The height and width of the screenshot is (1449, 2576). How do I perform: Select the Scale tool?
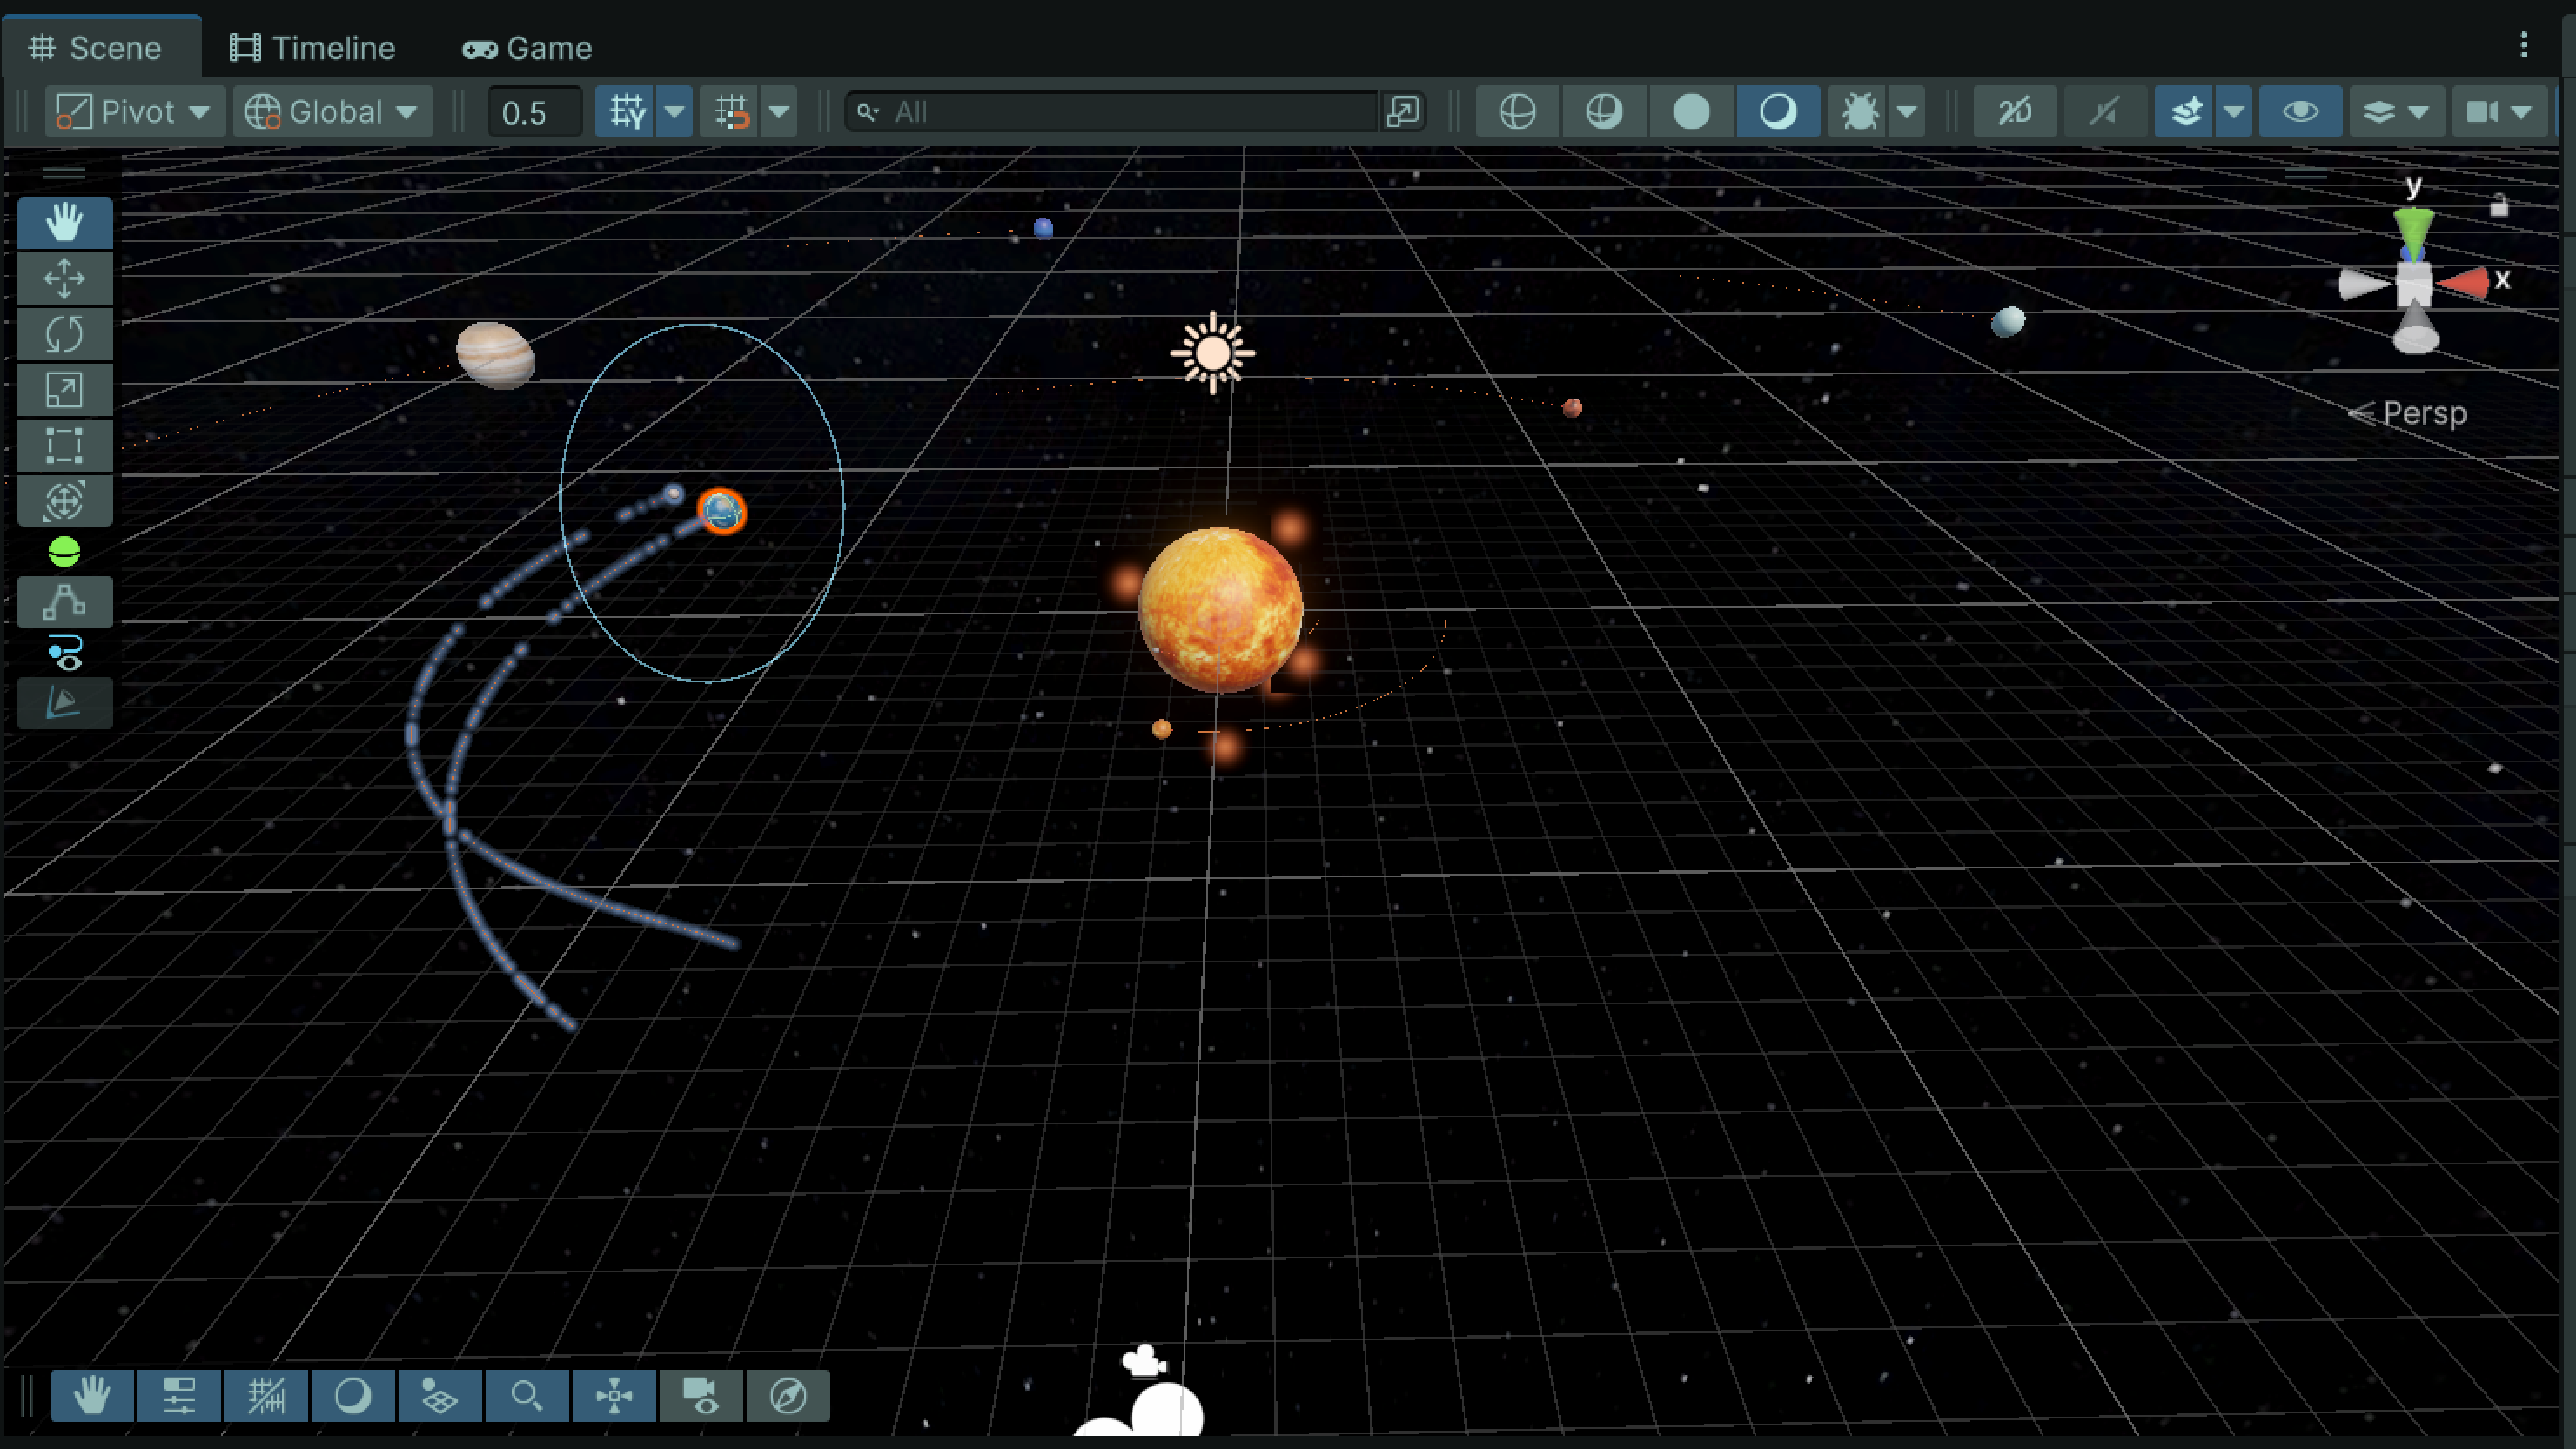point(64,390)
